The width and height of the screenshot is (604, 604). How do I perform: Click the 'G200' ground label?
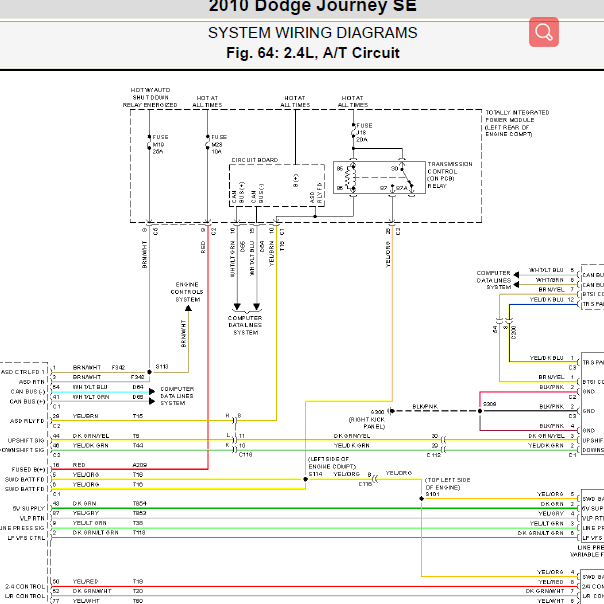click(x=377, y=411)
